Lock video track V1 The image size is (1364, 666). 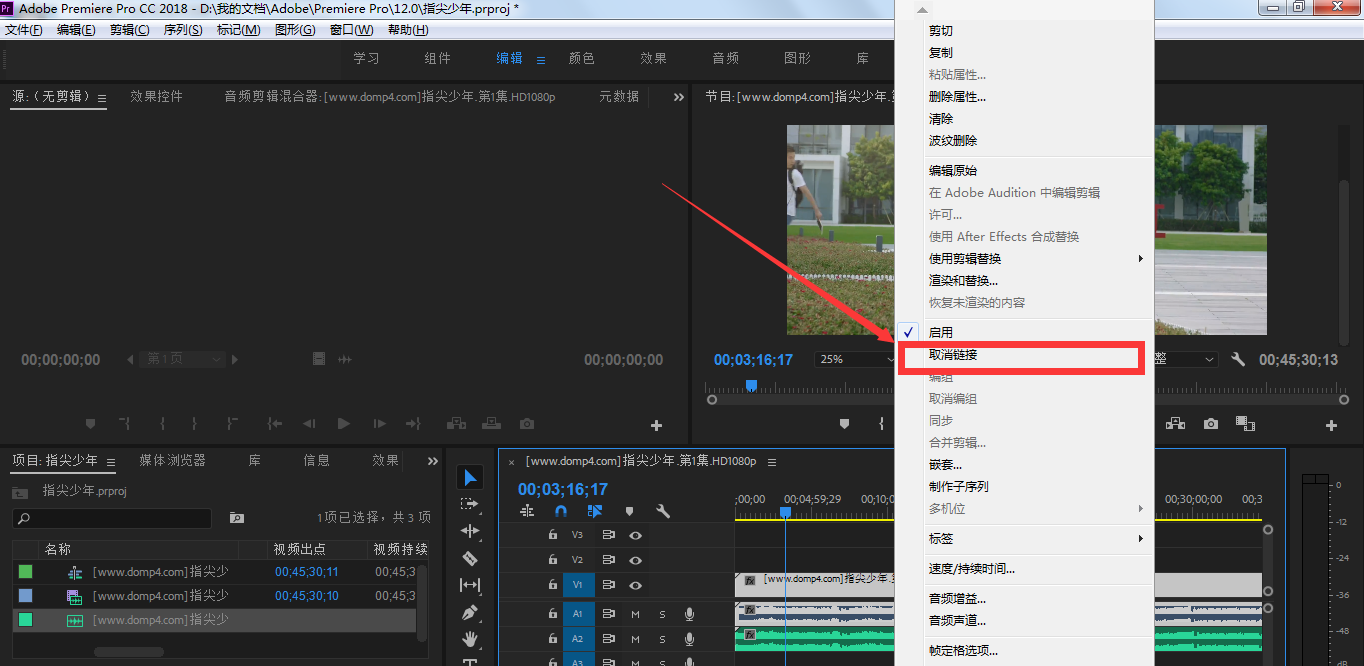pyautogui.click(x=553, y=585)
